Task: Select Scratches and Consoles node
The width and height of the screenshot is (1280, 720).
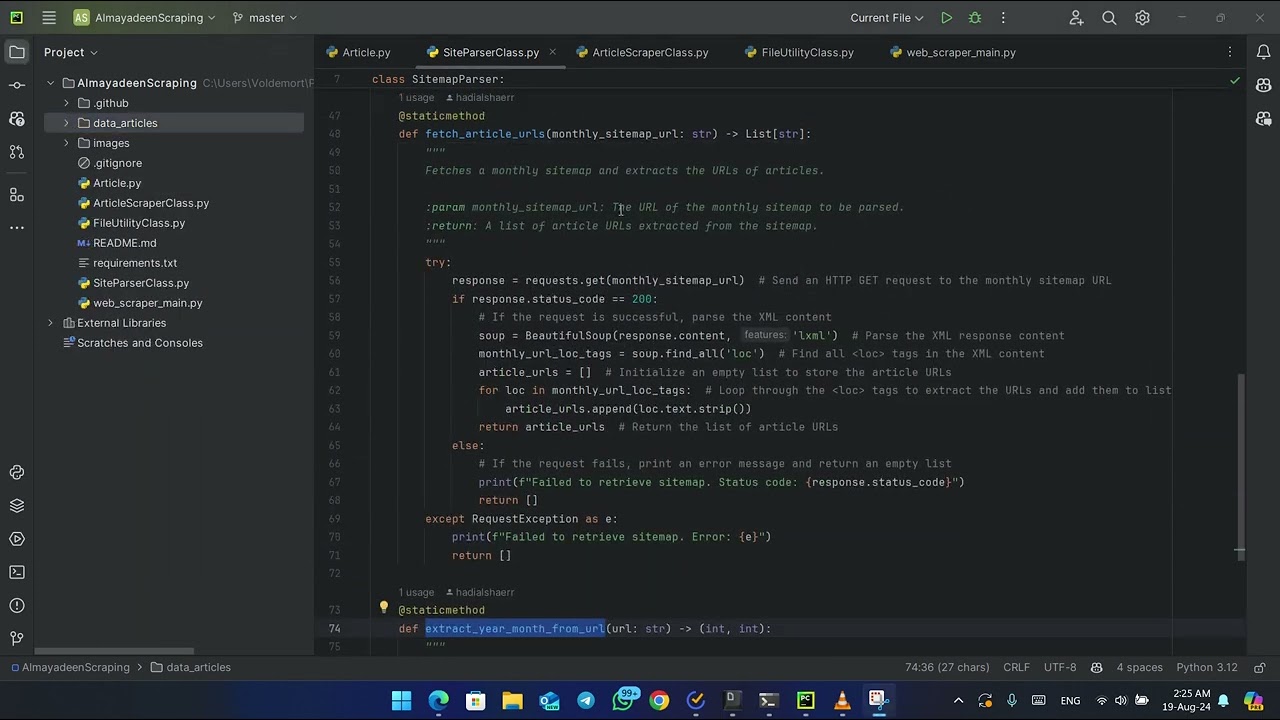Action: point(139,343)
